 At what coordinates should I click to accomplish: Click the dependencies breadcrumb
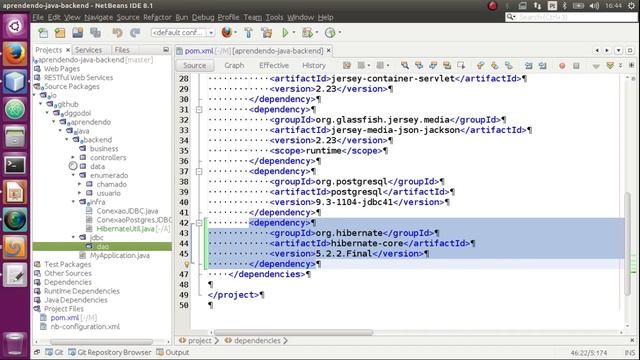click(257, 340)
